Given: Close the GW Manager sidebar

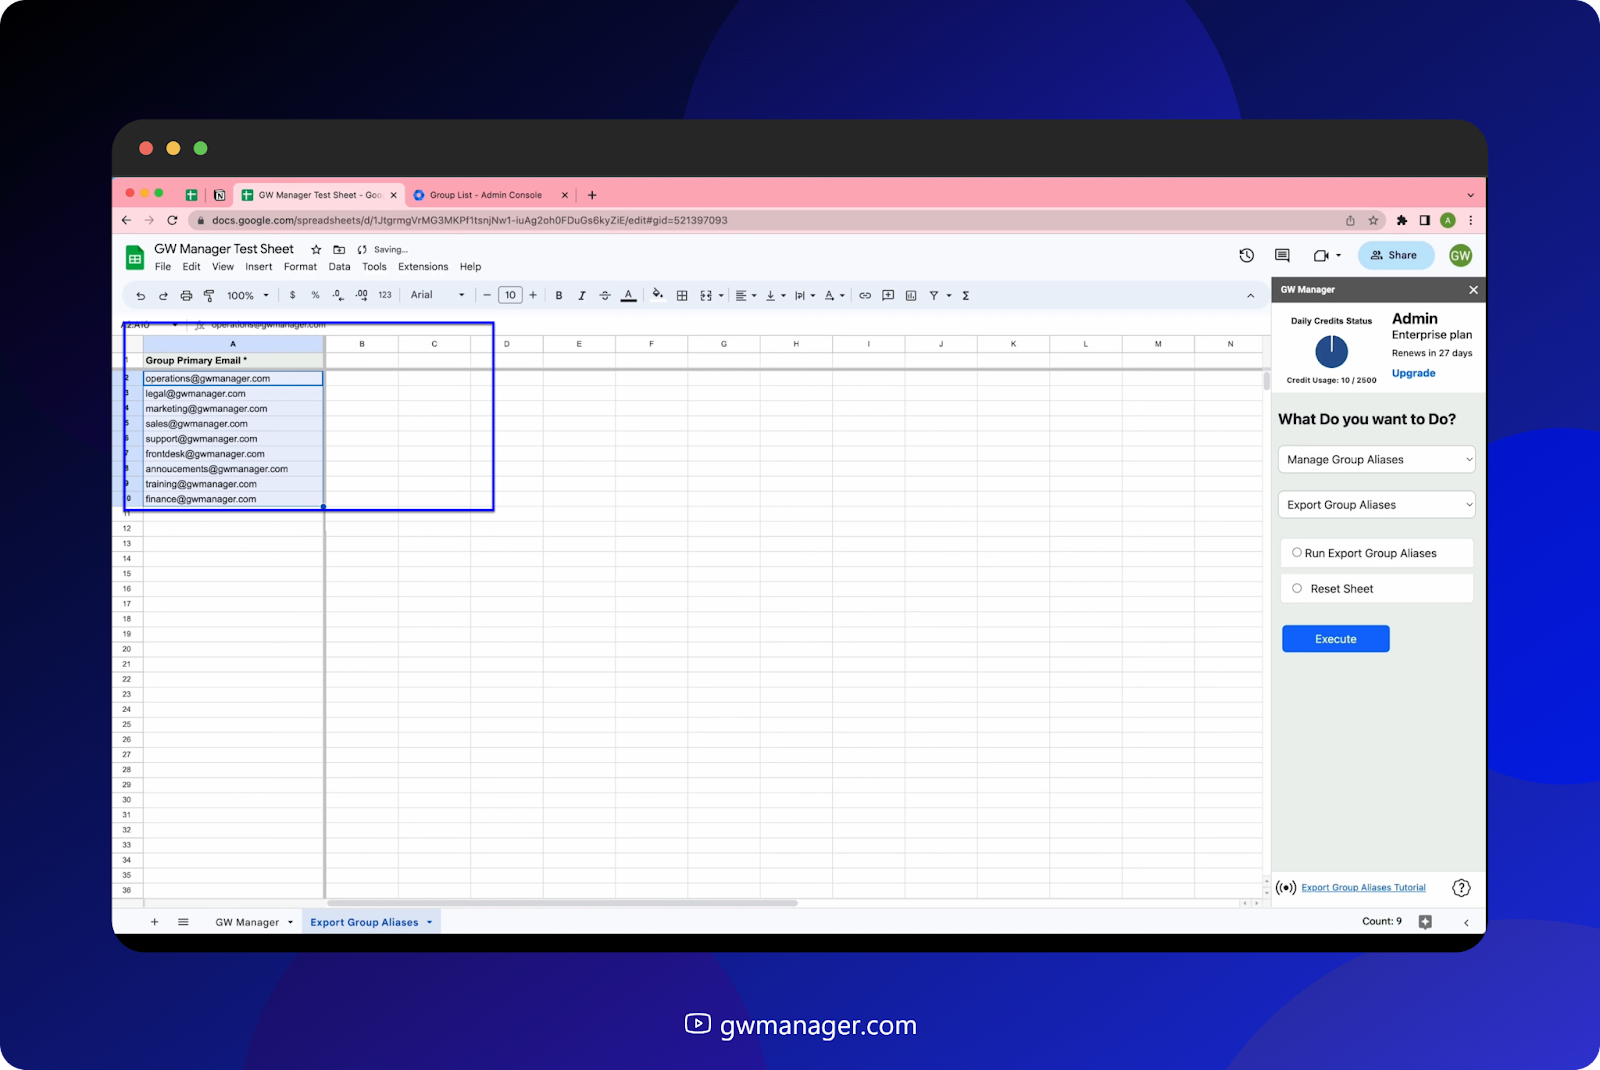Looking at the screenshot, I should tap(1473, 290).
